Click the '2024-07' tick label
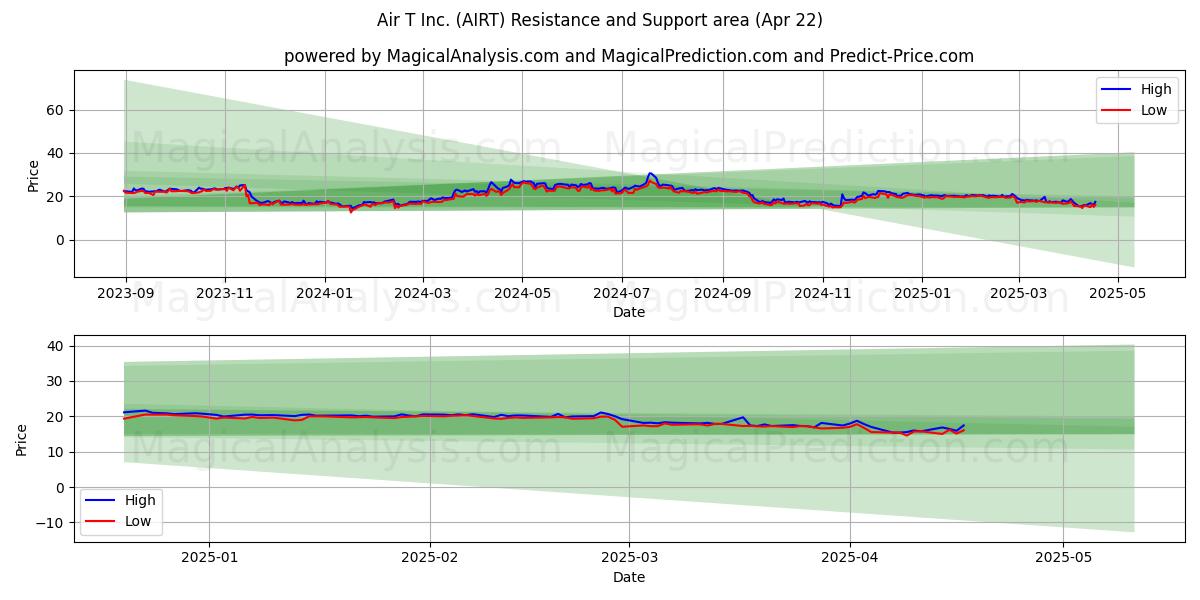The height and width of the screenshot is (600, 1200). (622, 293)
